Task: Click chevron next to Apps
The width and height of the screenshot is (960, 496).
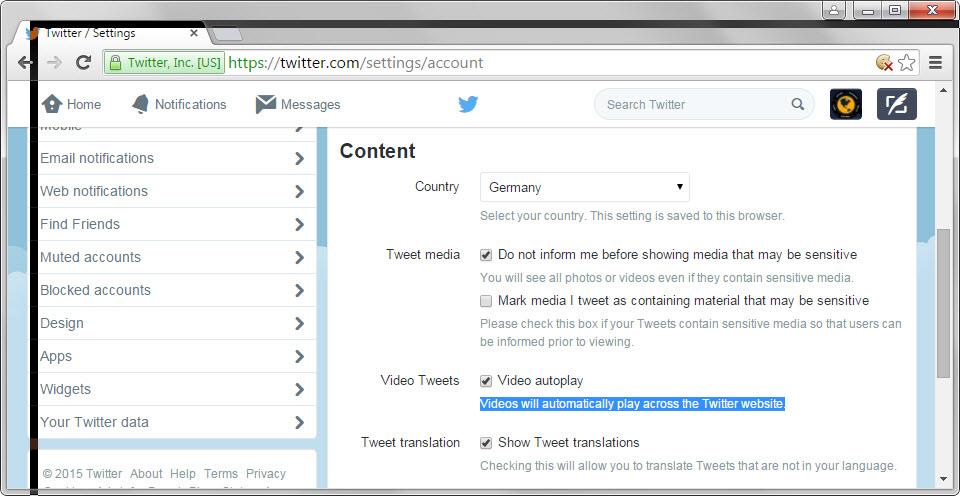Action: pyautogui.click(x=299, y=357)
